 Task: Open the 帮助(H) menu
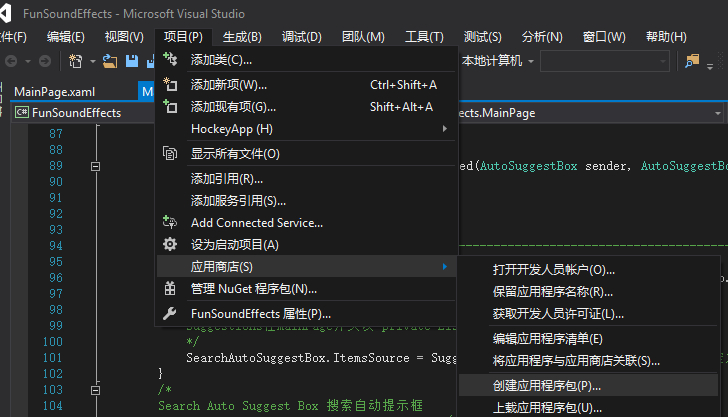(x=666, y=37)
